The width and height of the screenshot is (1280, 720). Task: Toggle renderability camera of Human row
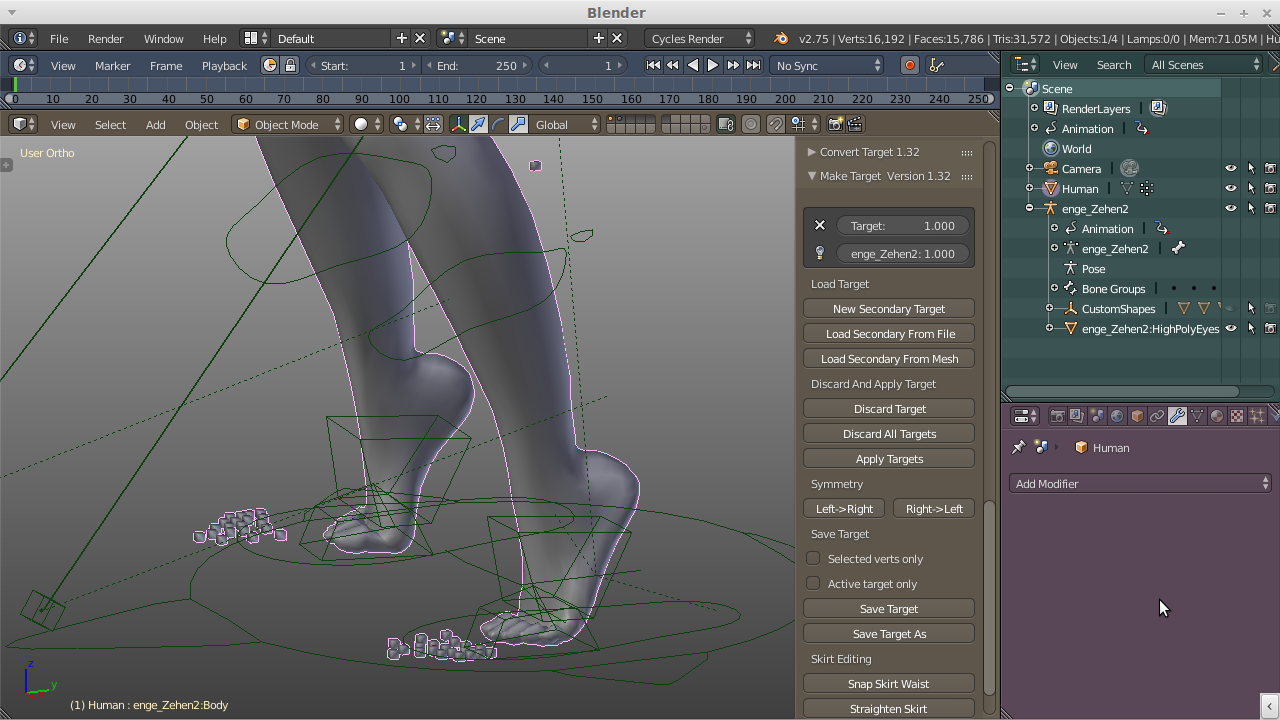pos(1270,188)
